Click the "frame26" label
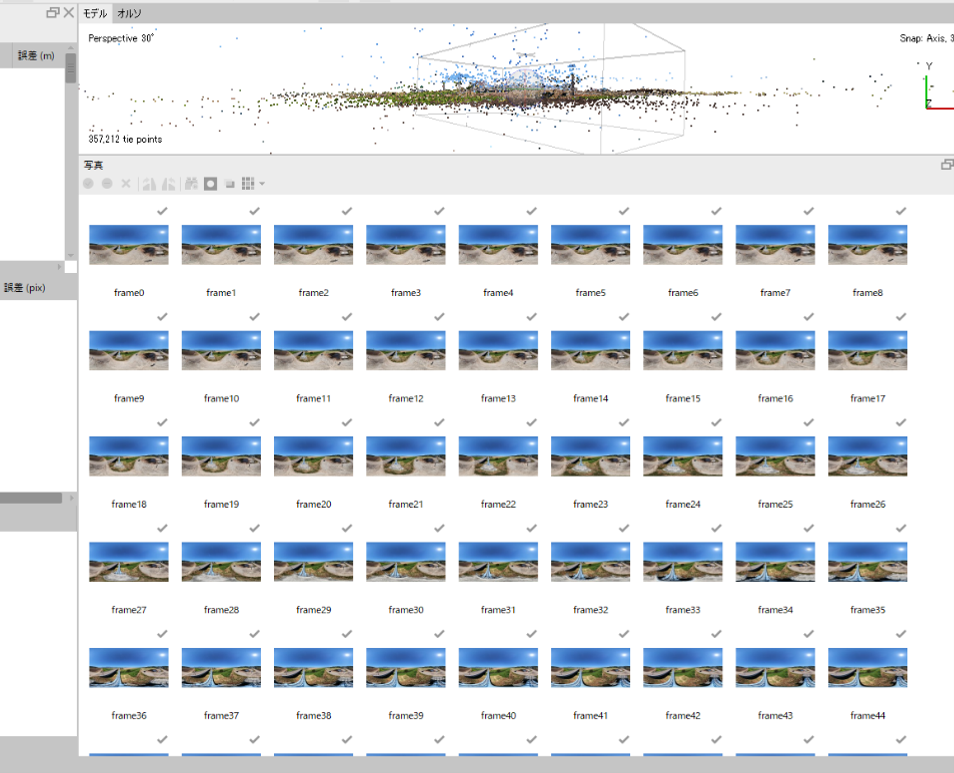 (x=868, y=504)
